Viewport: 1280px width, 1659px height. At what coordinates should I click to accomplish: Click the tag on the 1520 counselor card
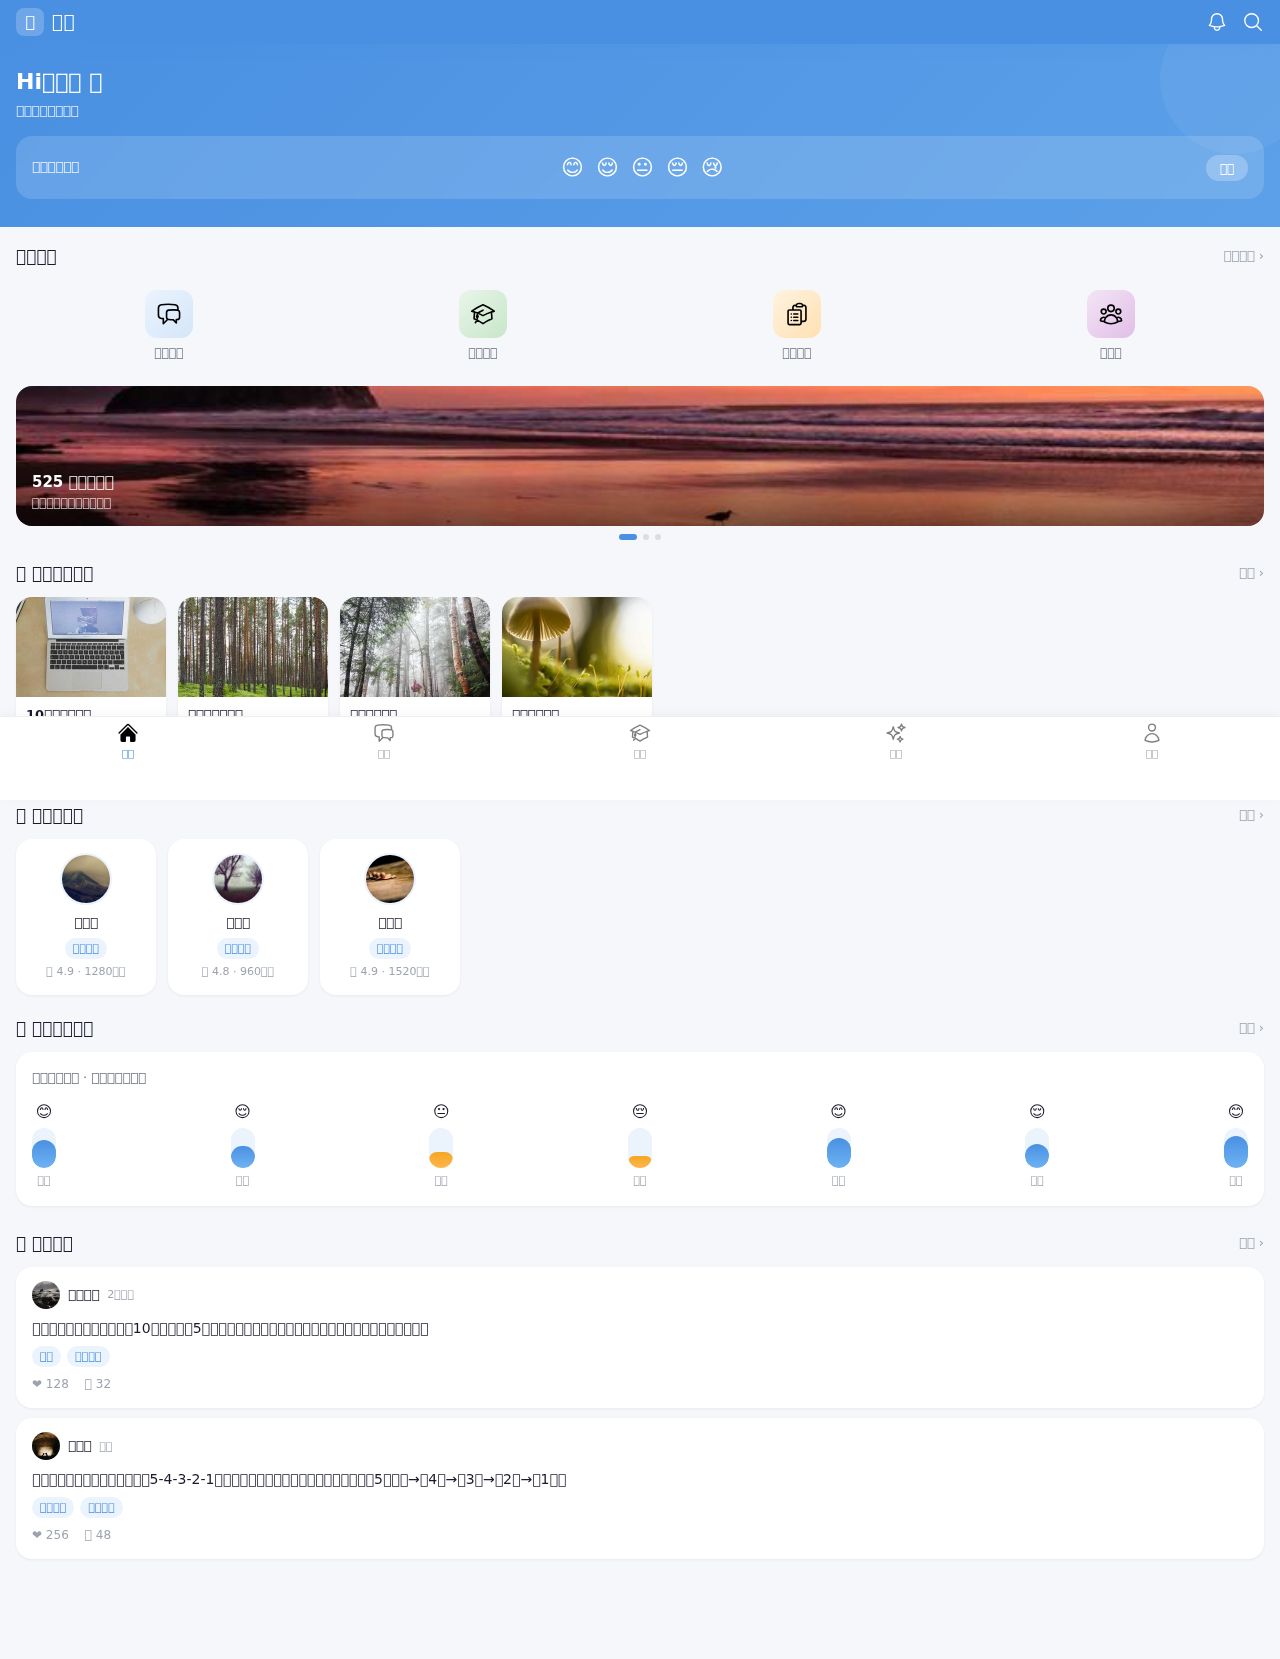[390, 948]
